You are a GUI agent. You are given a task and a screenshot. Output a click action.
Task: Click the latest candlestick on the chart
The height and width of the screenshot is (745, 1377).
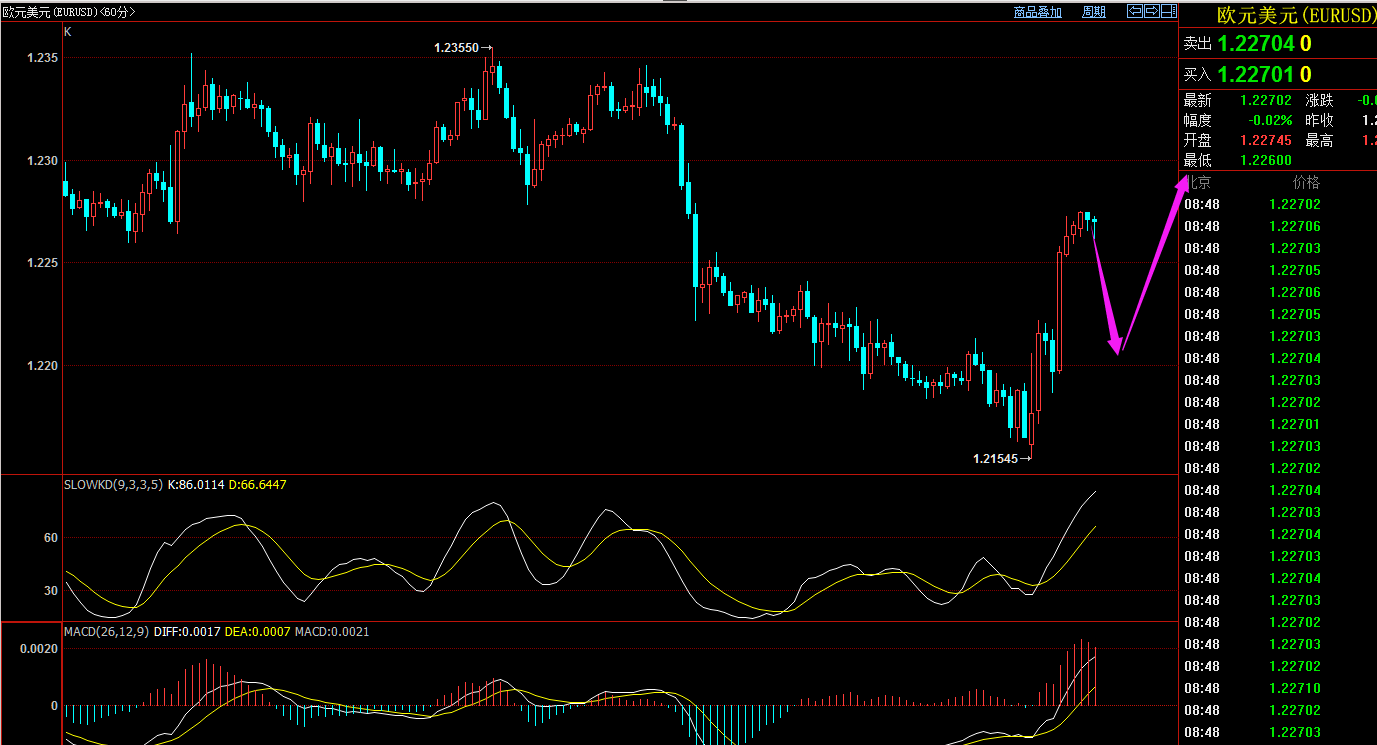(x=1094, y=222)
